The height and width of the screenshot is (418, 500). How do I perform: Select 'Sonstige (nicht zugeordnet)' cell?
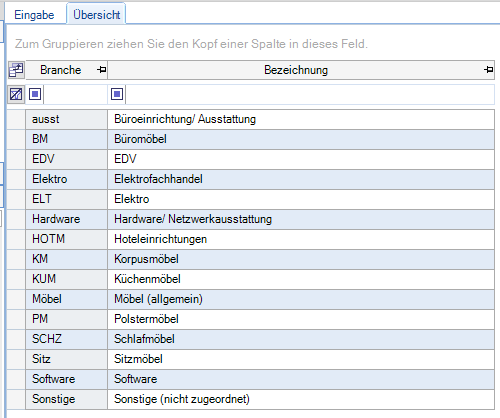[301, 399]
